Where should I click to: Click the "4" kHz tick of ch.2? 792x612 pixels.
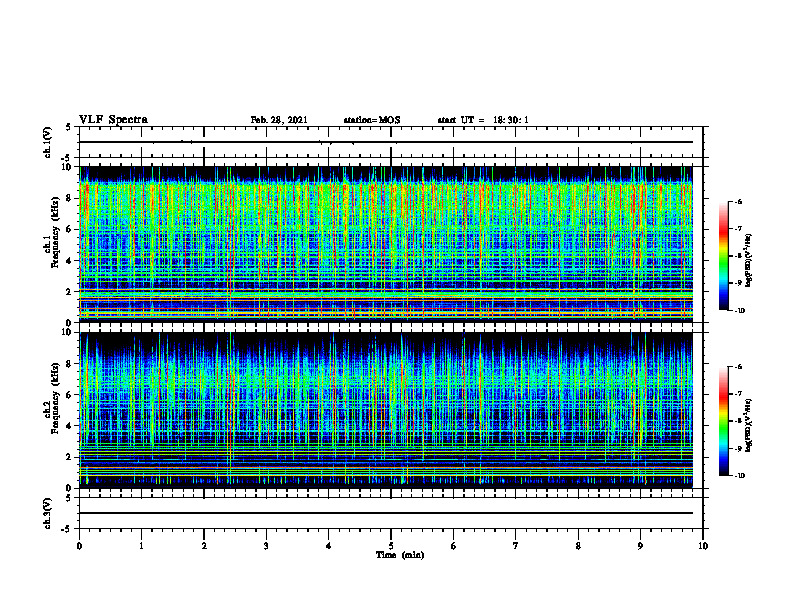pyautogui.click(x=70, y=427)
